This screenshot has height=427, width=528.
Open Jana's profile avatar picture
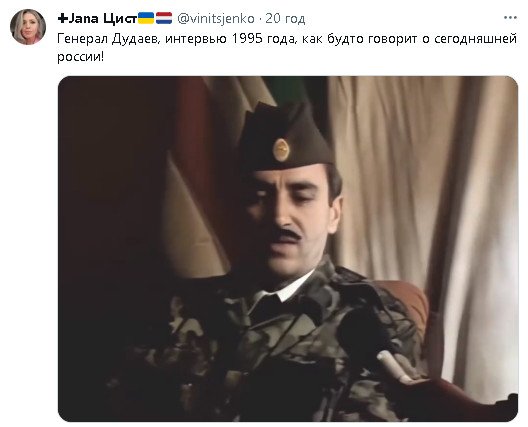click(x=28, y=27)
